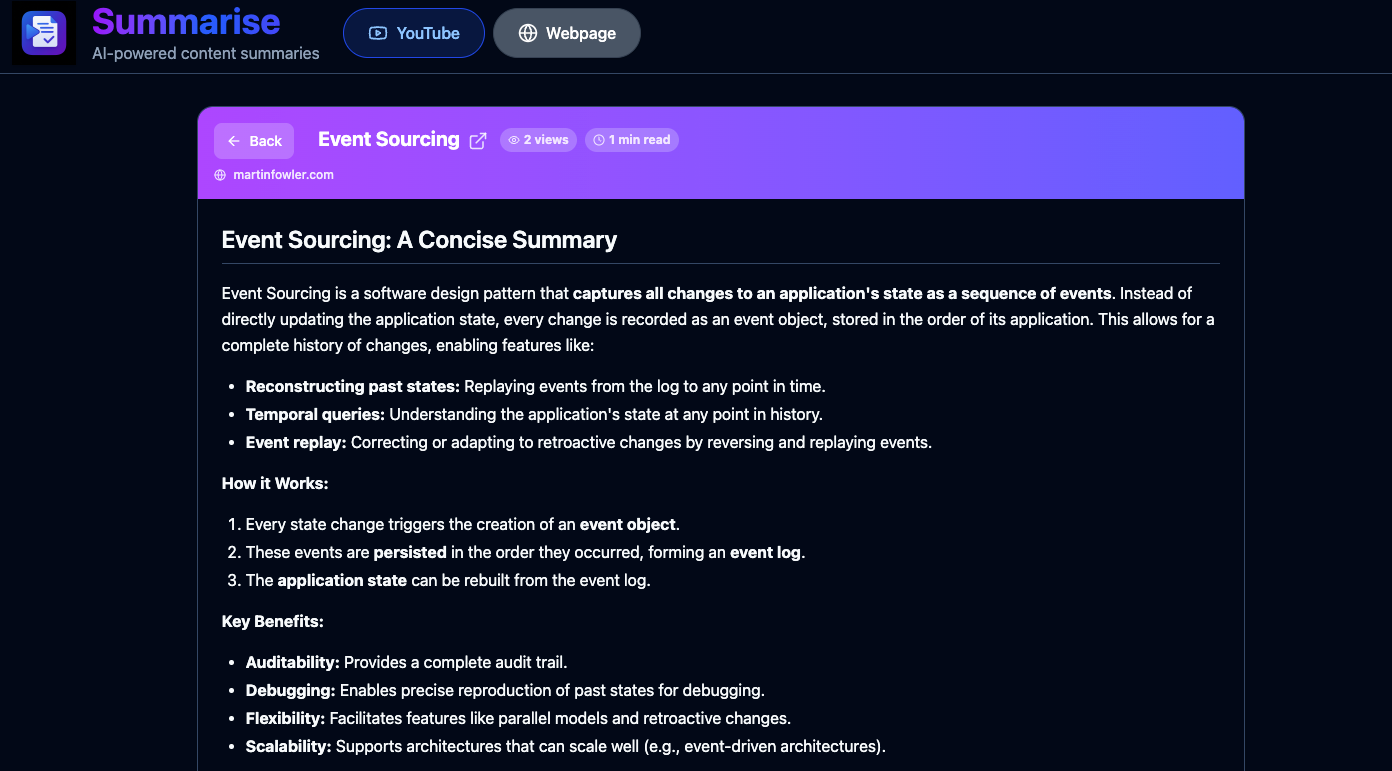The height and width of the screenshot is (771, 1392).
Task: Click the left arrow icon in Back
Action: (x=234, y=141)
